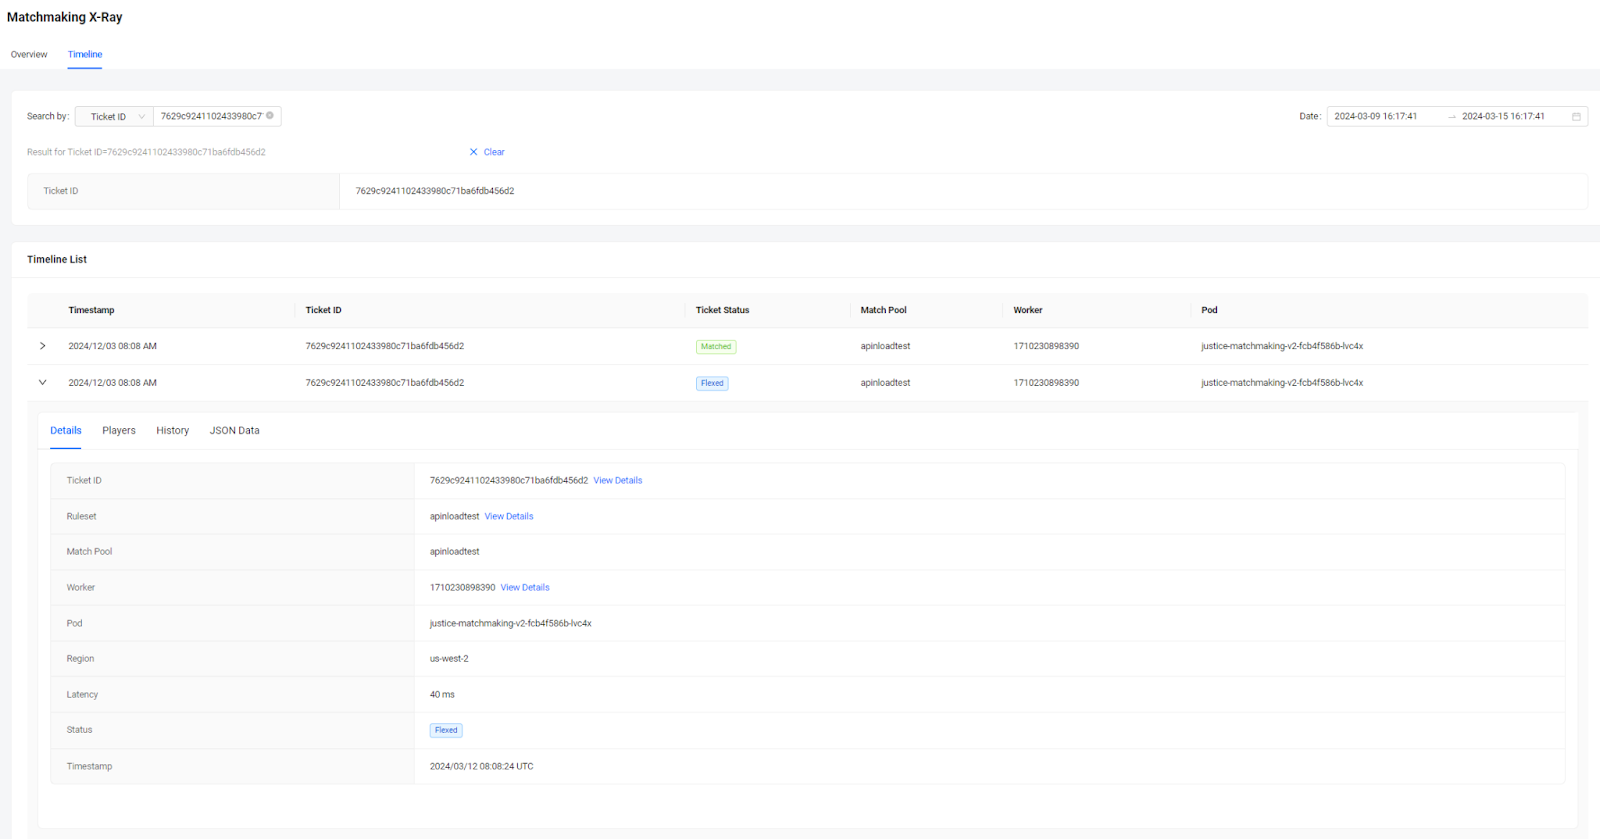Click the X icon beside Clear

tap(474, 152)
